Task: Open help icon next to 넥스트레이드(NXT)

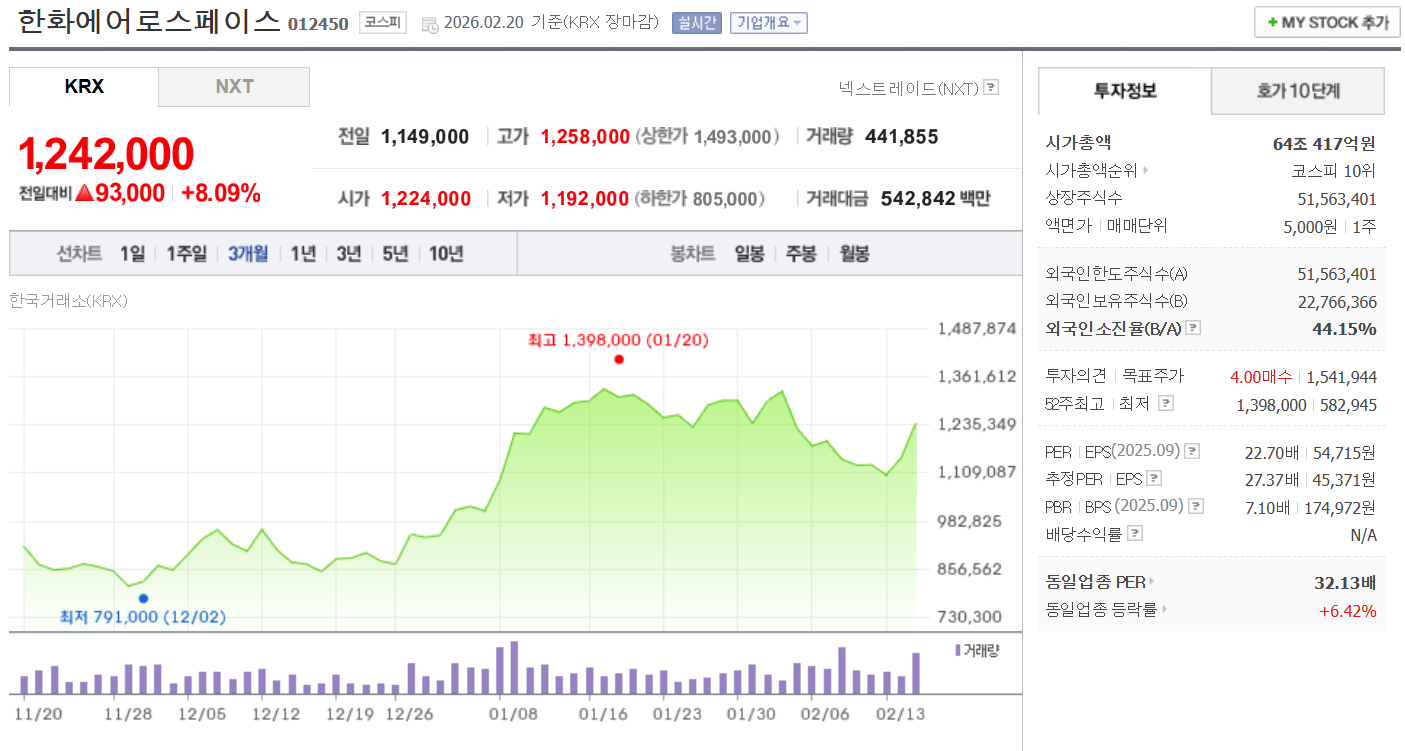Action: point(991,87)
